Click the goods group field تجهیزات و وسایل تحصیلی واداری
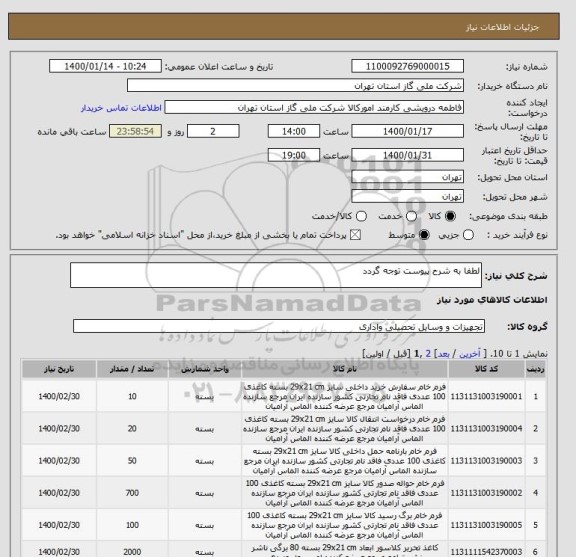Viewport: 576px width, 557px height. [x=279, y=326]
